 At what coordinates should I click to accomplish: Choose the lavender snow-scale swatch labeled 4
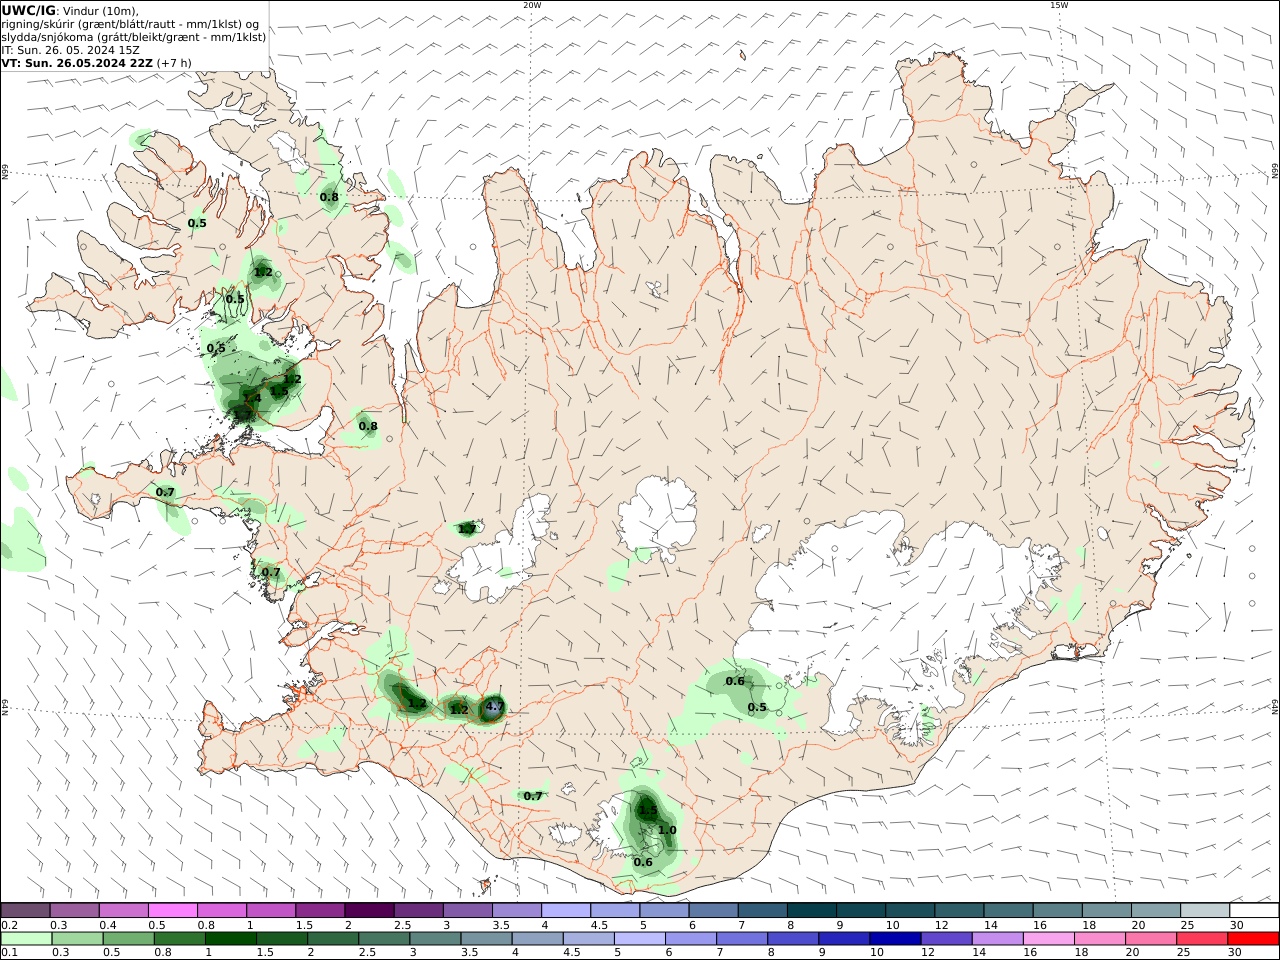tap(564, 910)
